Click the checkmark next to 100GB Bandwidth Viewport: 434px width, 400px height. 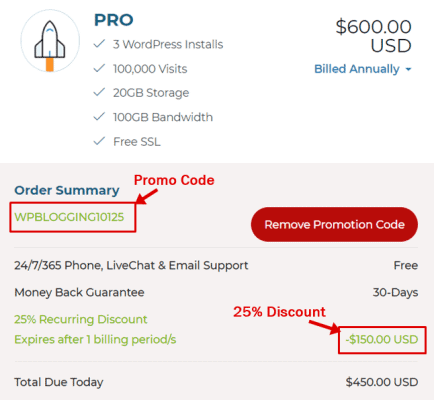(x=99, y=117)
